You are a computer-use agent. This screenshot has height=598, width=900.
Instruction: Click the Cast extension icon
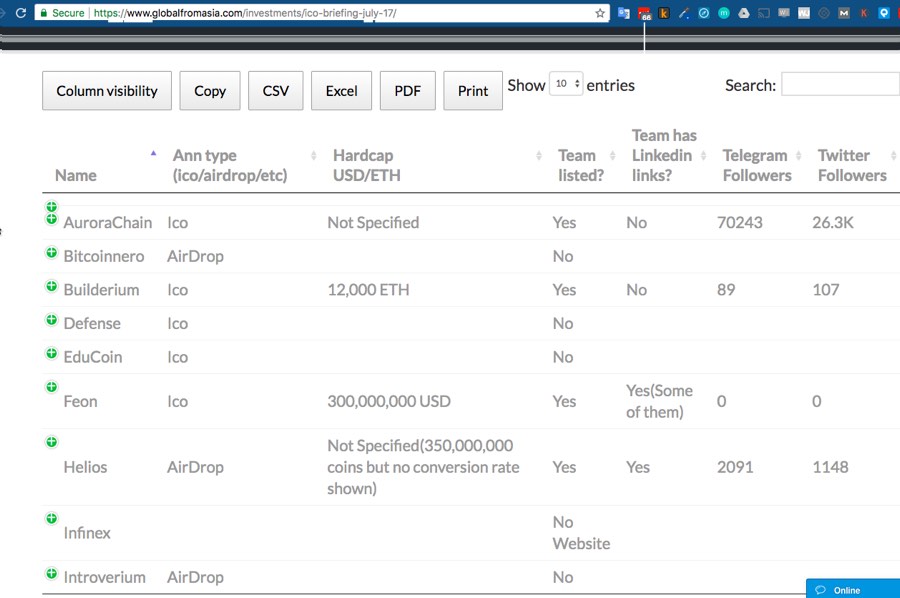tap(764, 13)
